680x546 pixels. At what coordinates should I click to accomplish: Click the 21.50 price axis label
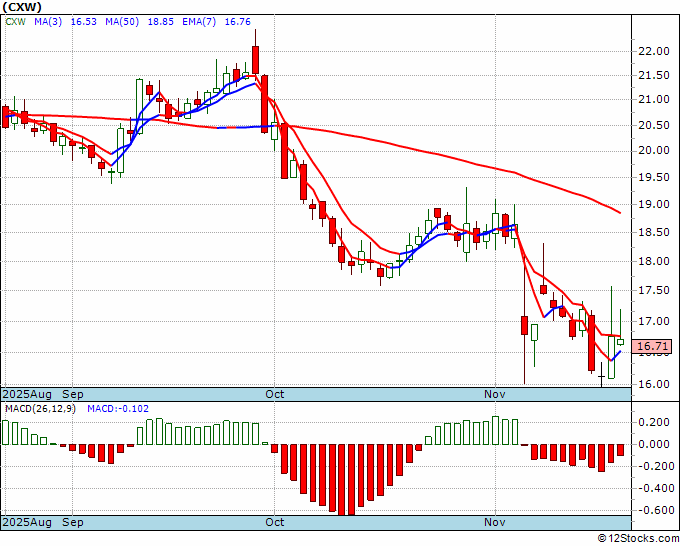tap(654, 75)
